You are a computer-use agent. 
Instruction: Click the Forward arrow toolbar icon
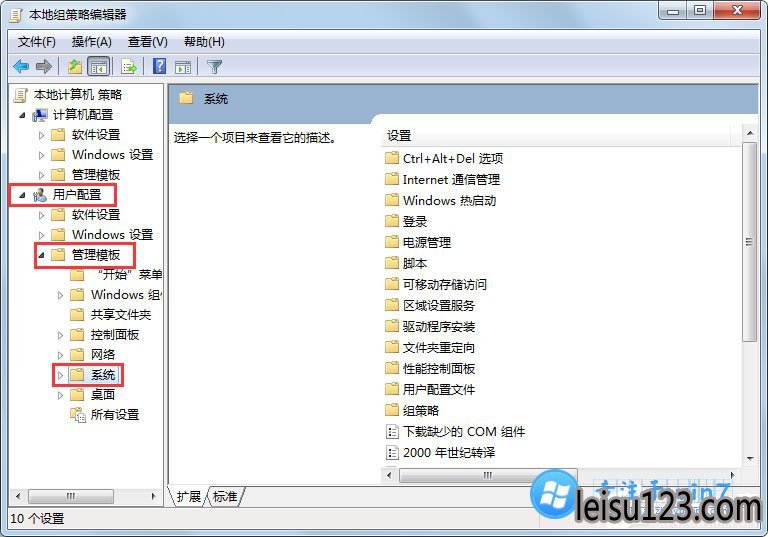pos(44,66)
